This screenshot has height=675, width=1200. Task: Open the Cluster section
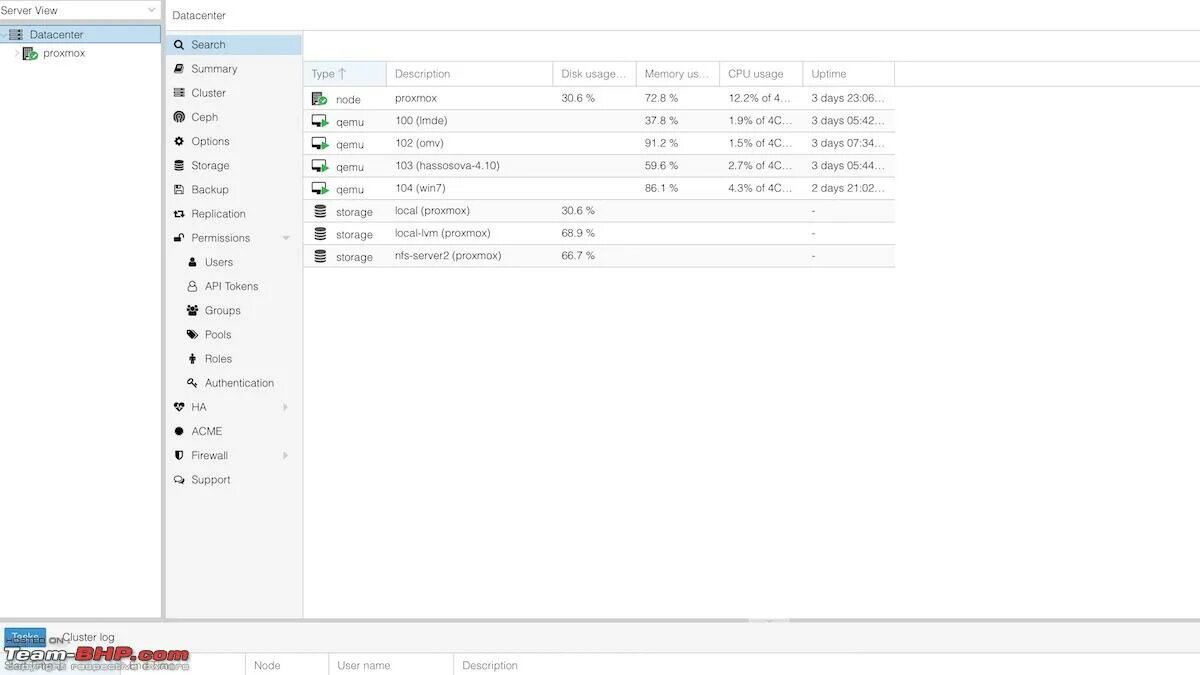coord(233,93)
